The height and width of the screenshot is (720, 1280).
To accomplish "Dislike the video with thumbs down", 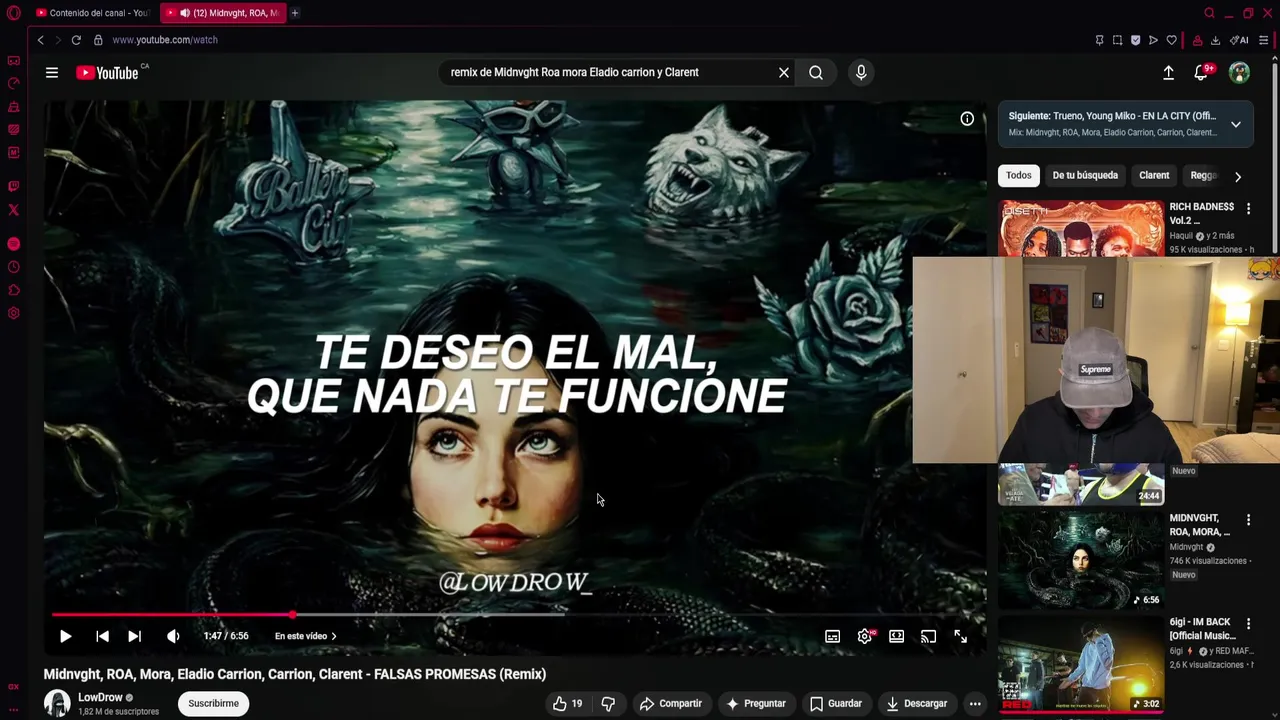I will (x=608, y=704).
